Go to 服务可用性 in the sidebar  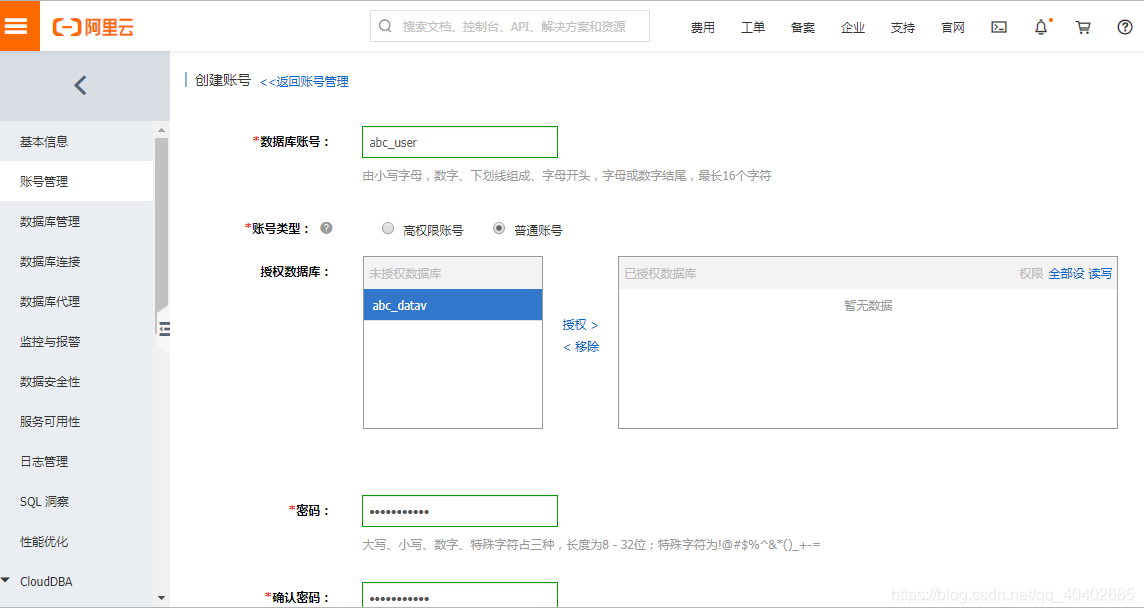pyautogui.click(x=77, y=422)
